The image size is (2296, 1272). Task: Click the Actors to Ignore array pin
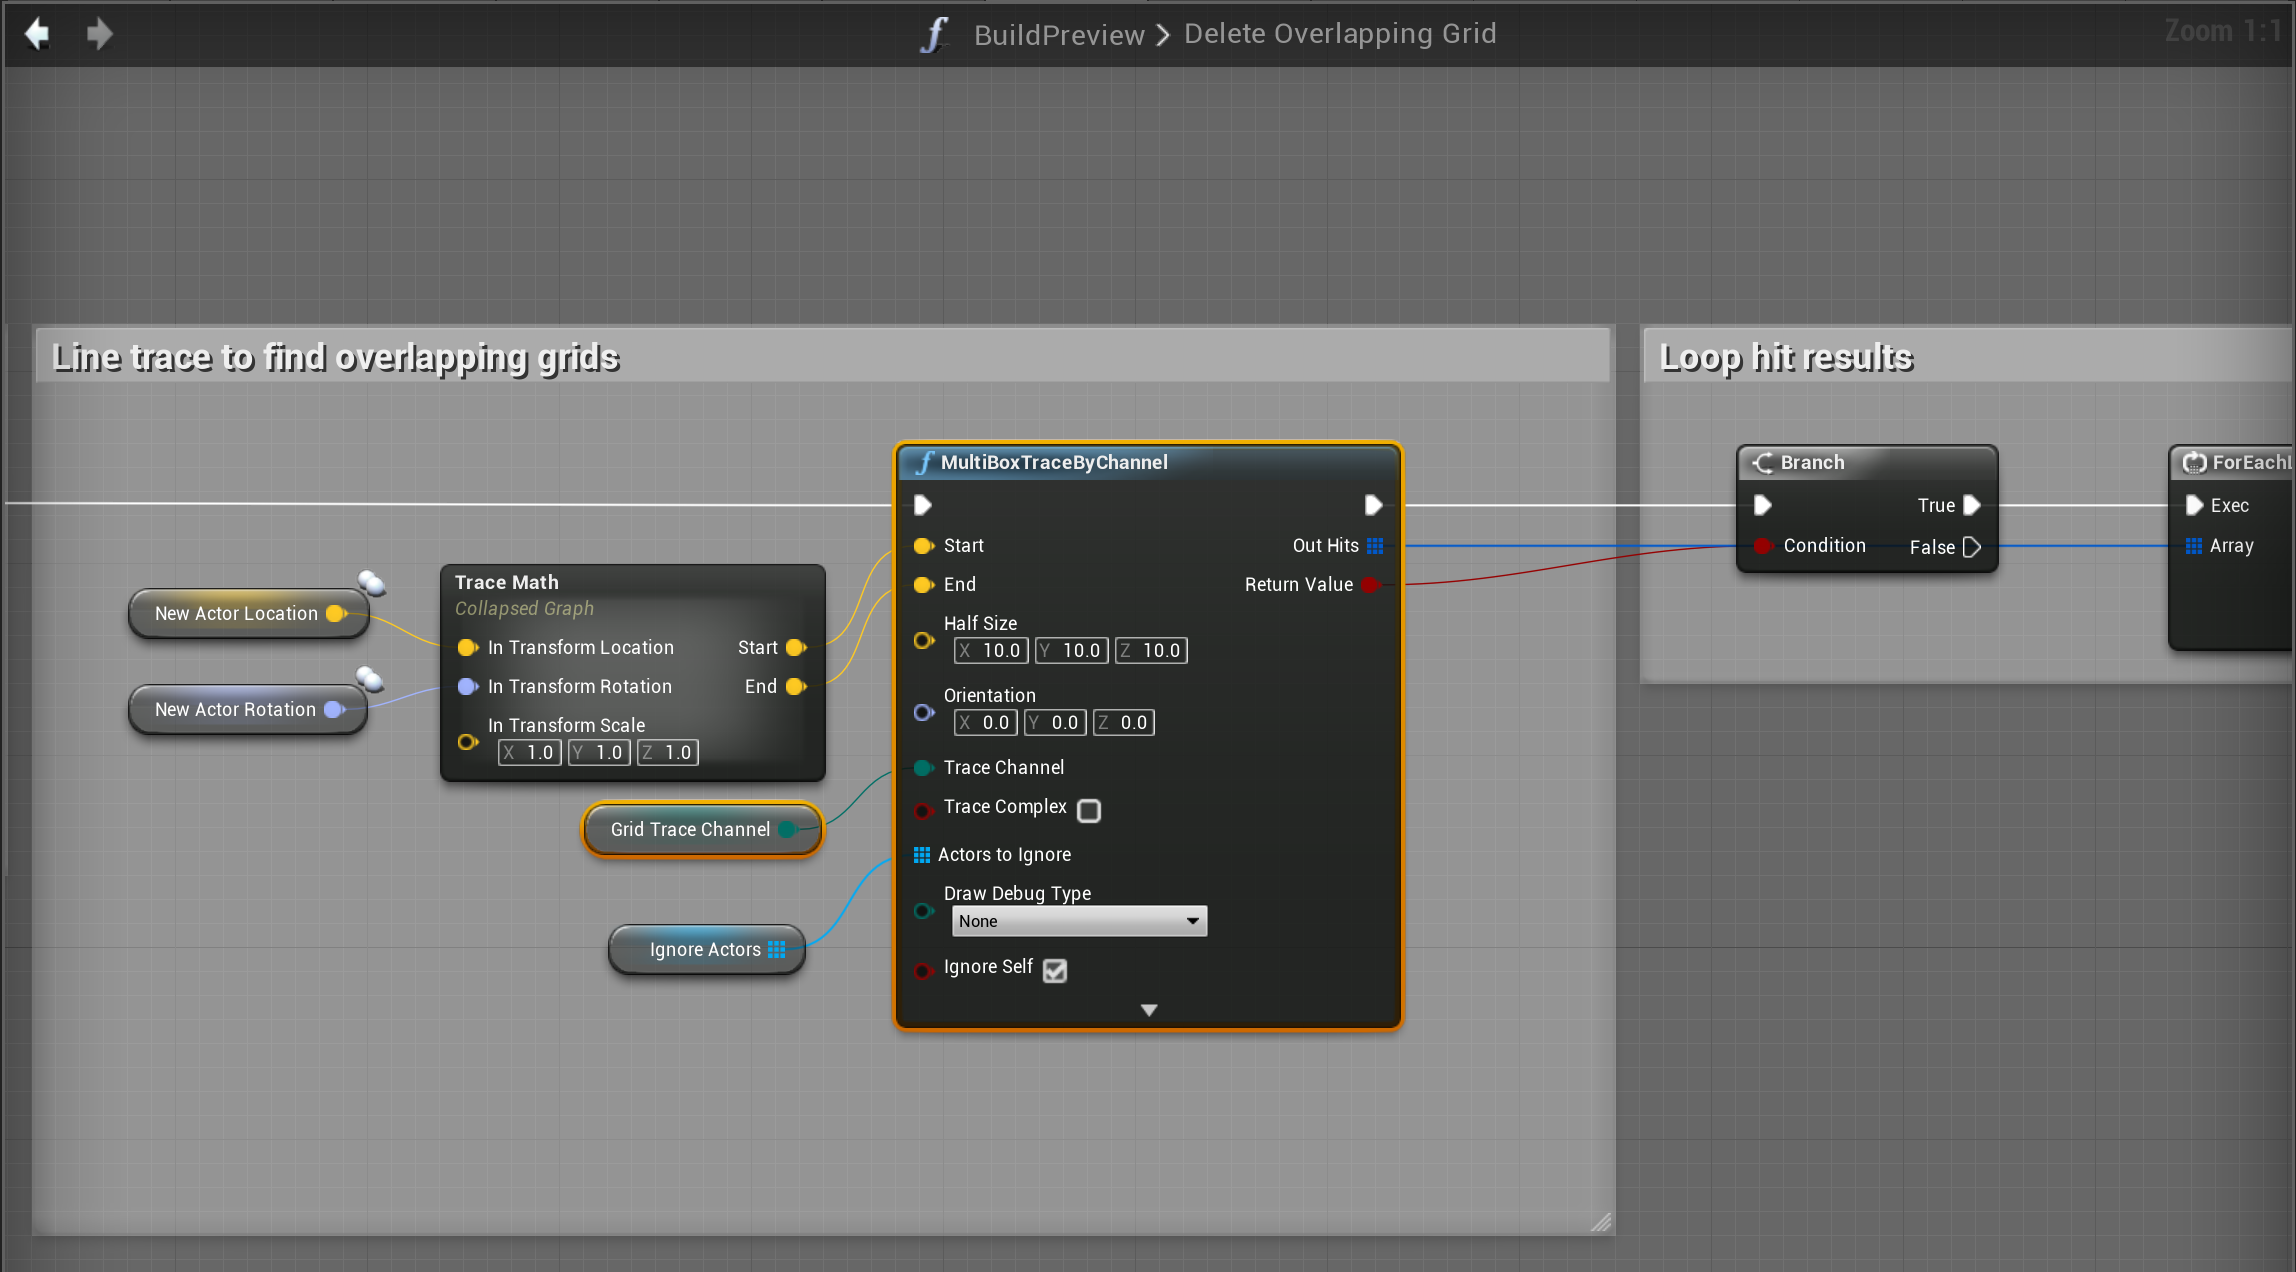coord(922,855)
